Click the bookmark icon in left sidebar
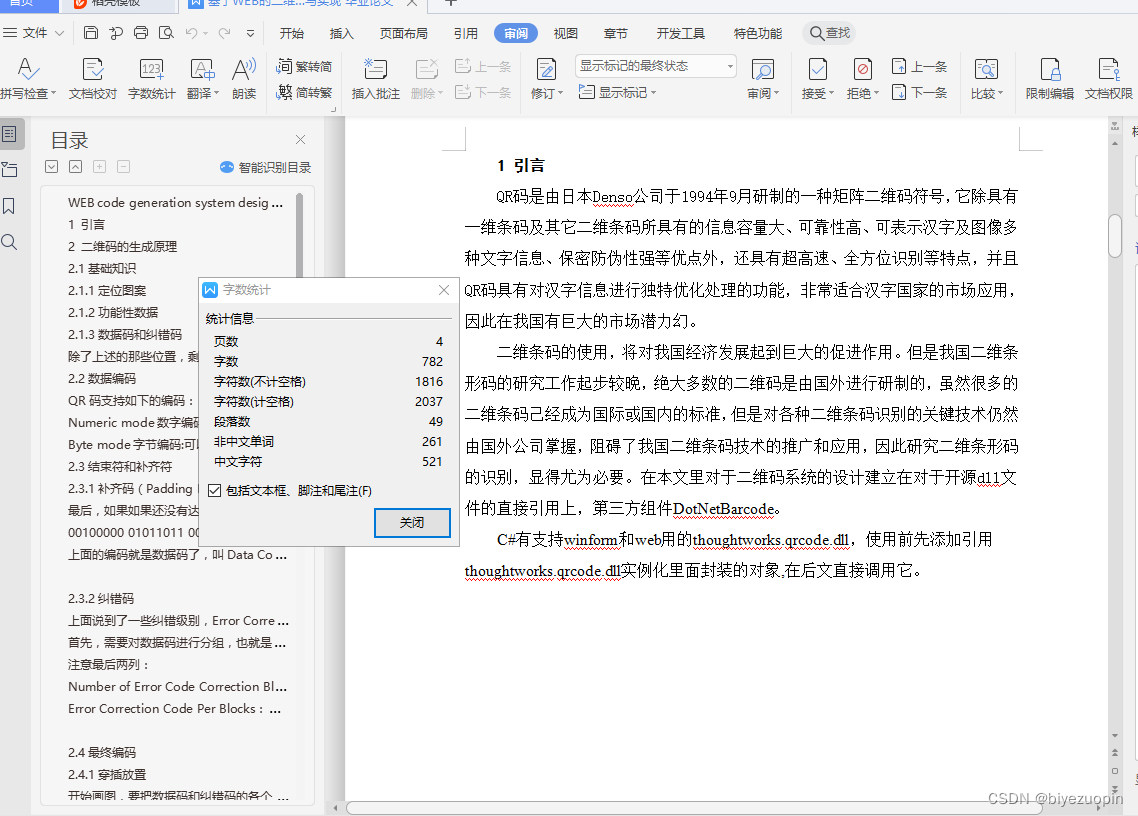1138x816 pixels. [x=11, y=205]
